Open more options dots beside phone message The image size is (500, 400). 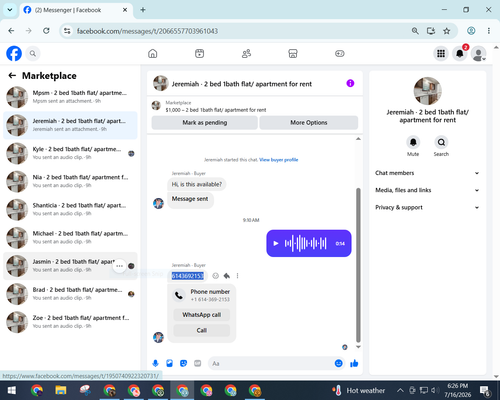point(237,276)
